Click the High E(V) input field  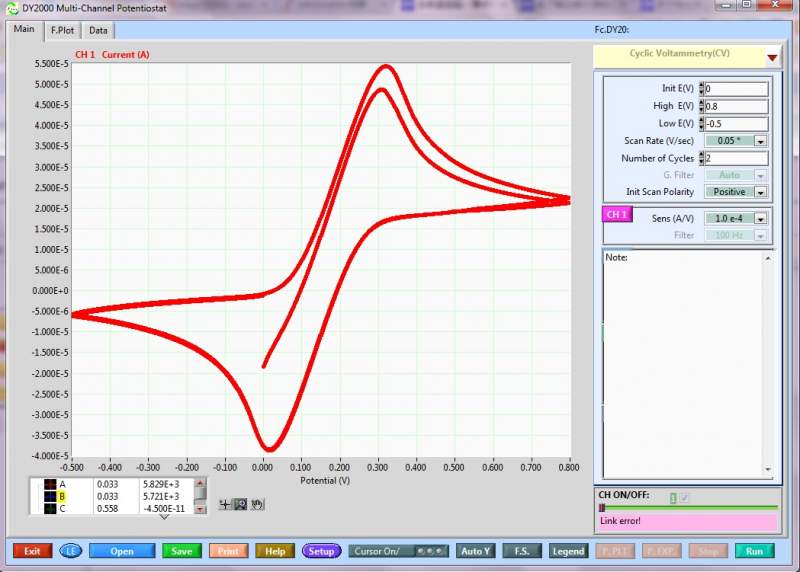click(x=736, y=106)
